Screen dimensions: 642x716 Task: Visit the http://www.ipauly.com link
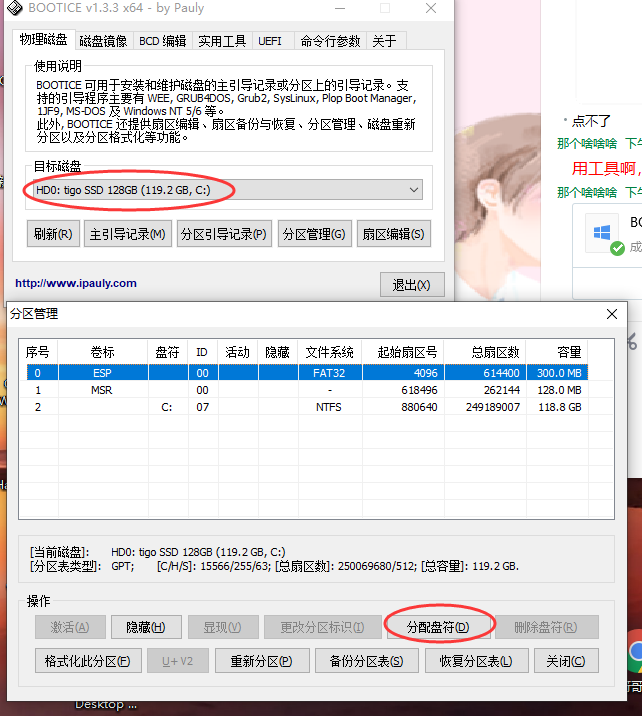coord(76,283)
